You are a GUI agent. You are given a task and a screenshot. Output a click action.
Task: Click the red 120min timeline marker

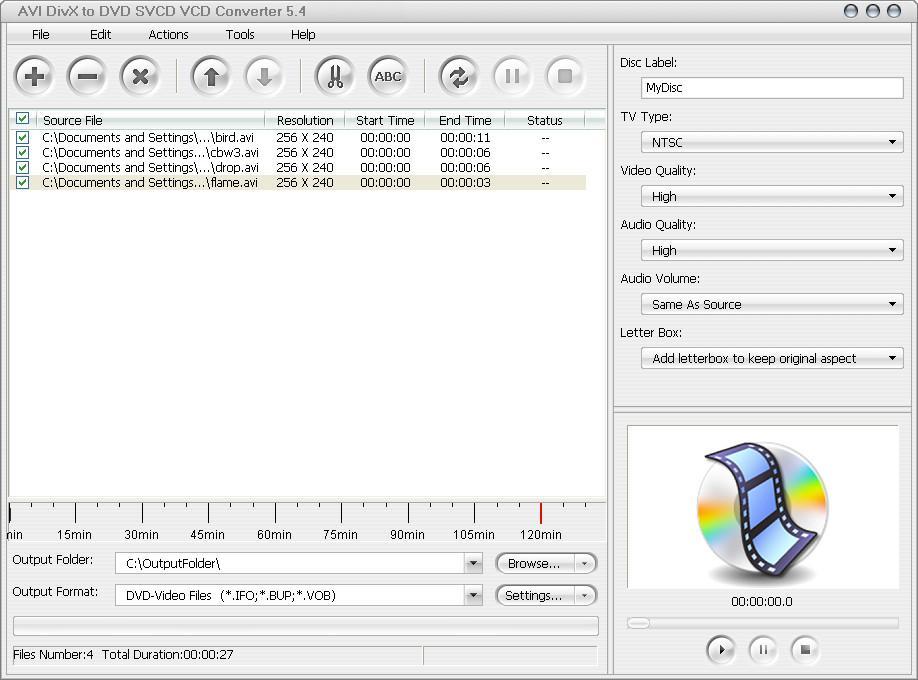(x=540, y=512)
